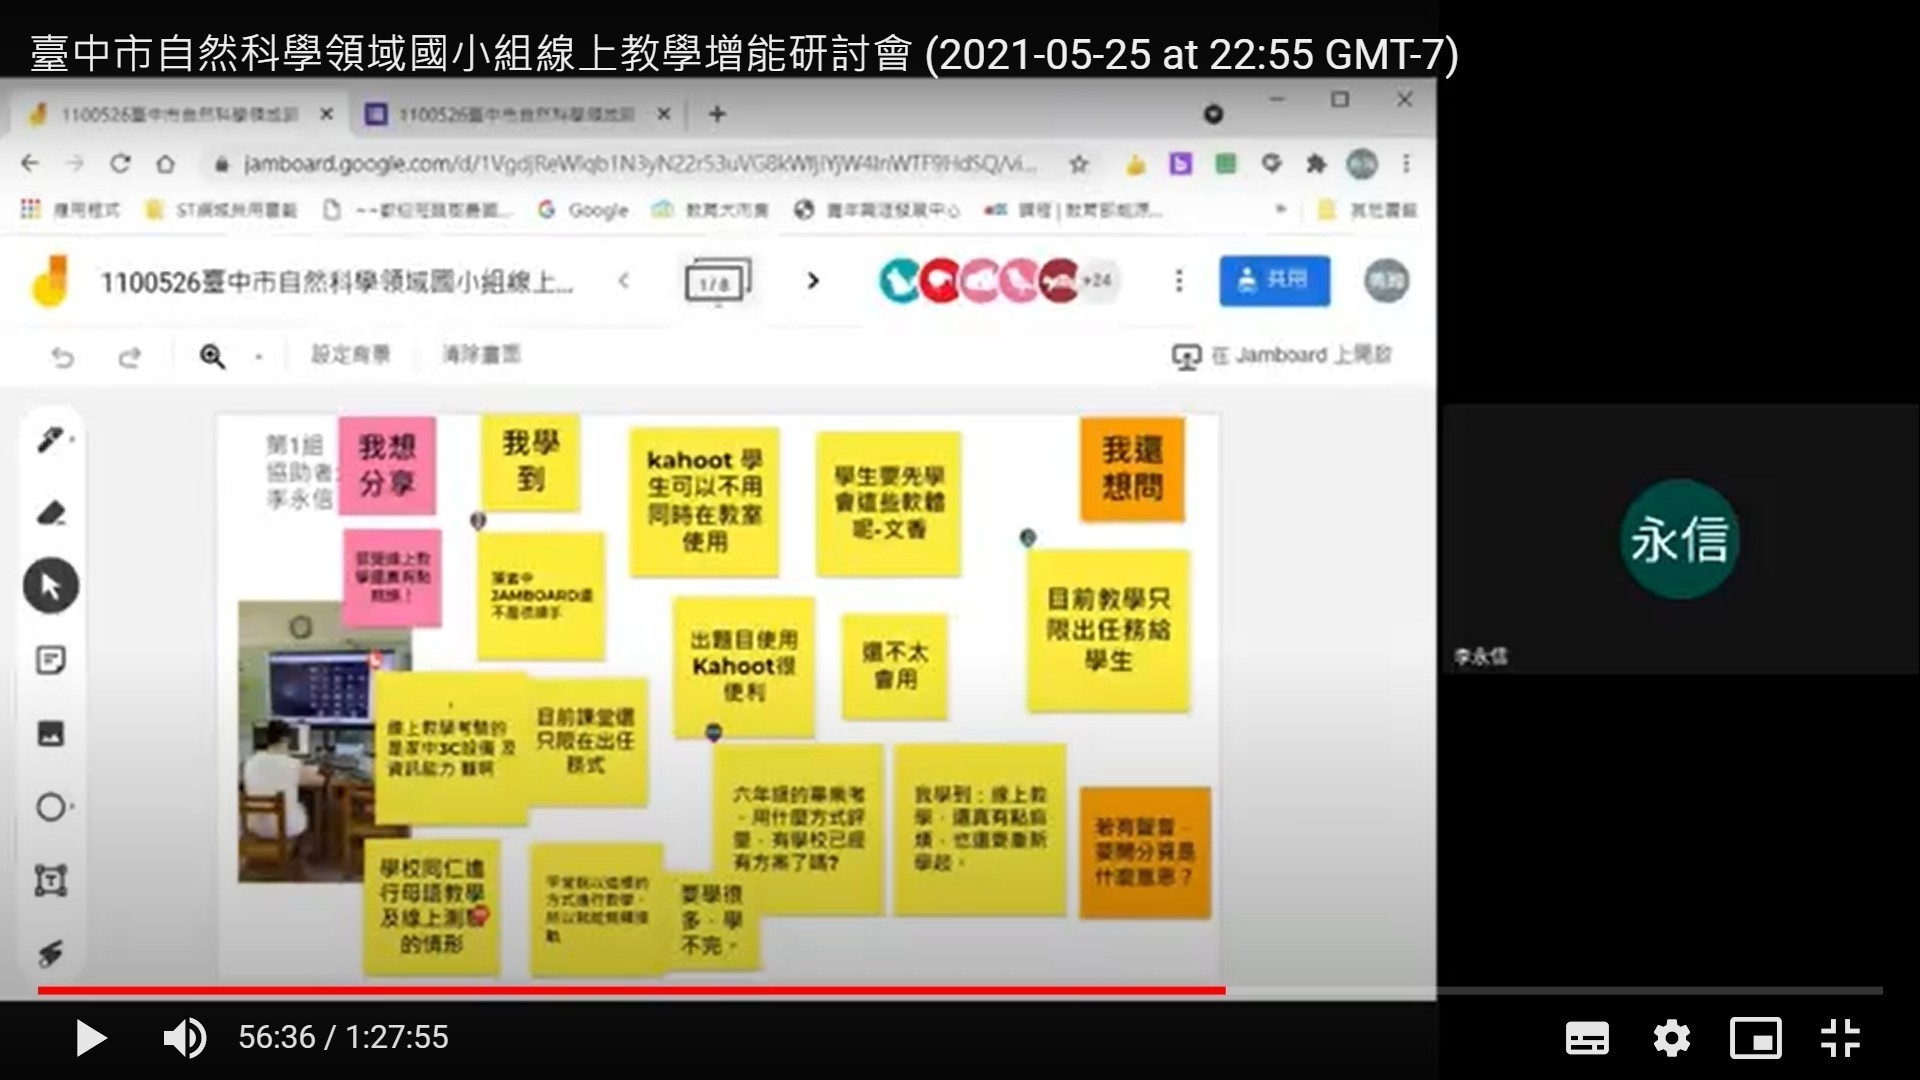The height and width of the screenshot is (1080, 1920).
Task: Select the Eraser tool
Action: tap(50, 513)
